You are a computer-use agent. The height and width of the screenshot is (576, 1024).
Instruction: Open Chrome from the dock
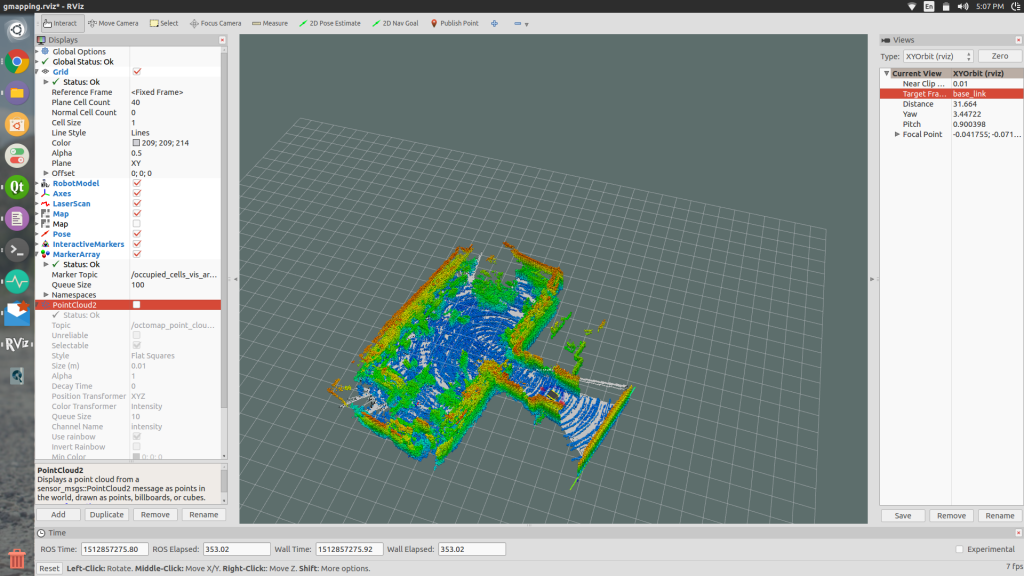coord(17,62)
